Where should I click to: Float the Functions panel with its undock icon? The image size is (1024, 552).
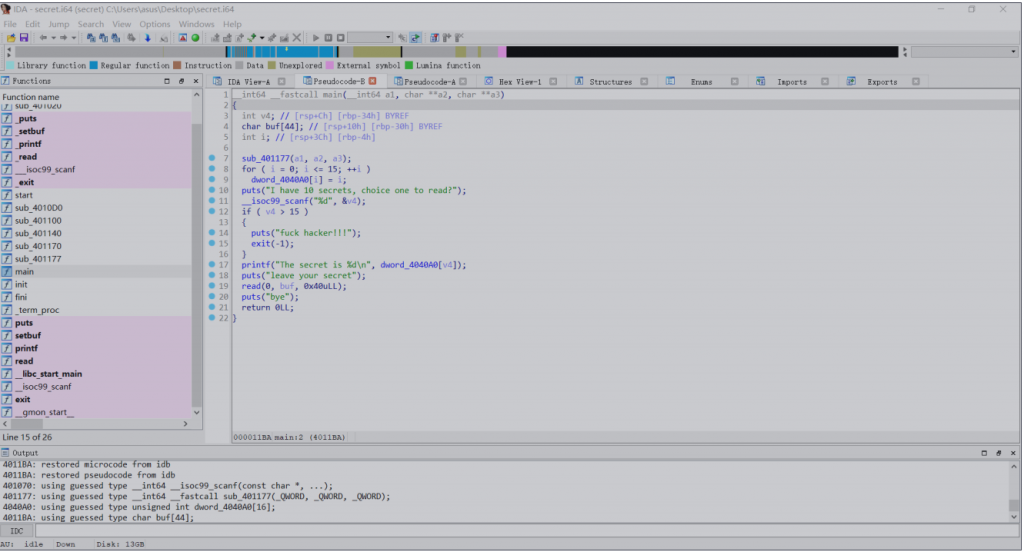tap(182, 81)
